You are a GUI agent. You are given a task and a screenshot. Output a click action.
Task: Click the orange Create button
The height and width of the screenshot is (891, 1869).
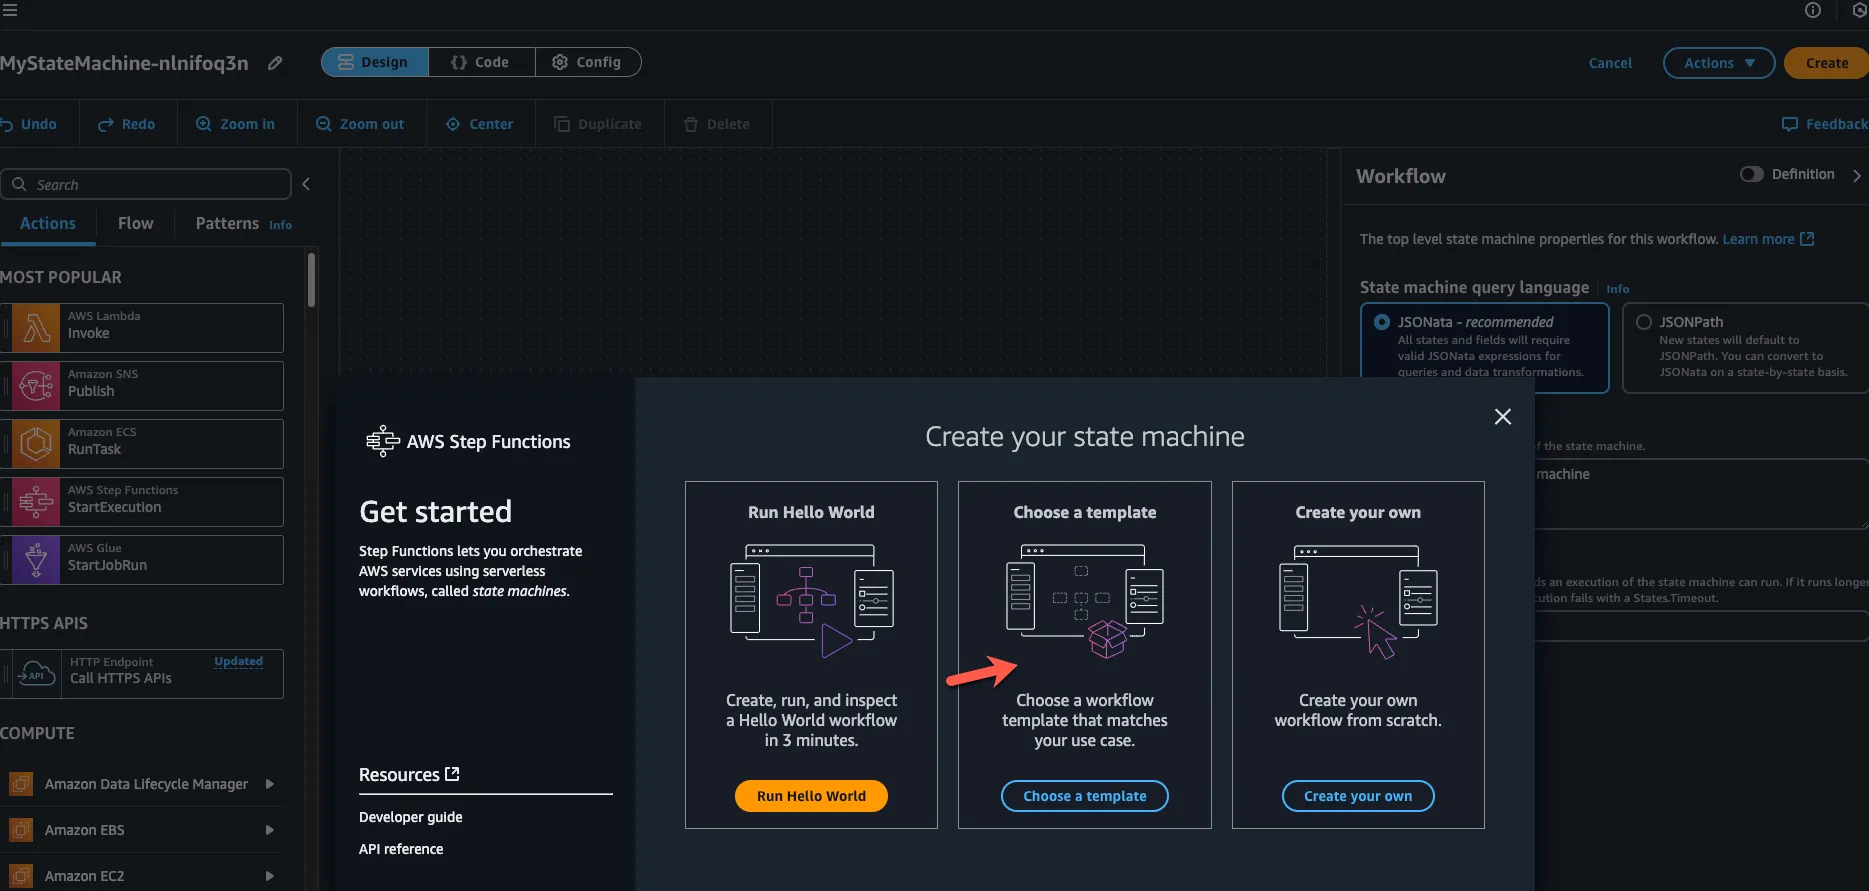[1826, 63]
